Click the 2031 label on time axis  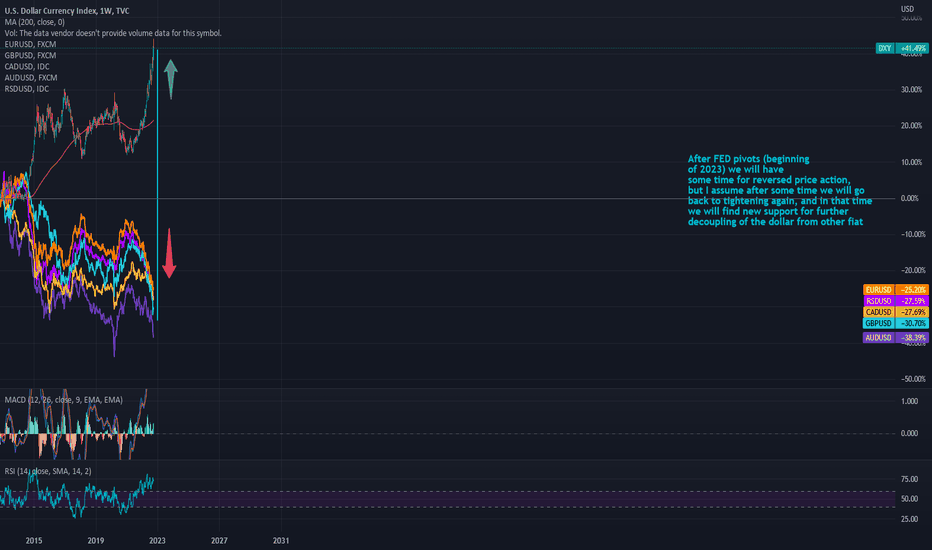click(281, 540)
